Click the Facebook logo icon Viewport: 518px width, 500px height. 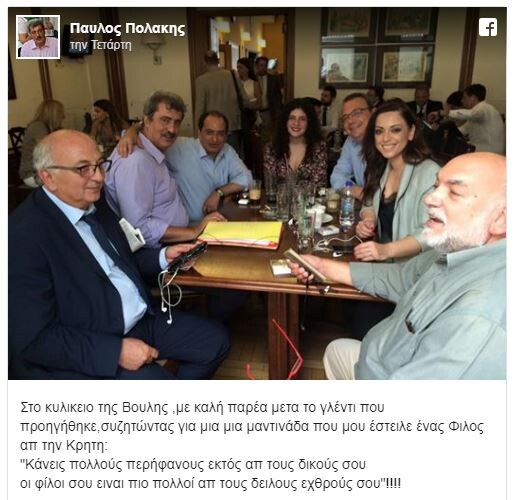click(x=488, y=27)
